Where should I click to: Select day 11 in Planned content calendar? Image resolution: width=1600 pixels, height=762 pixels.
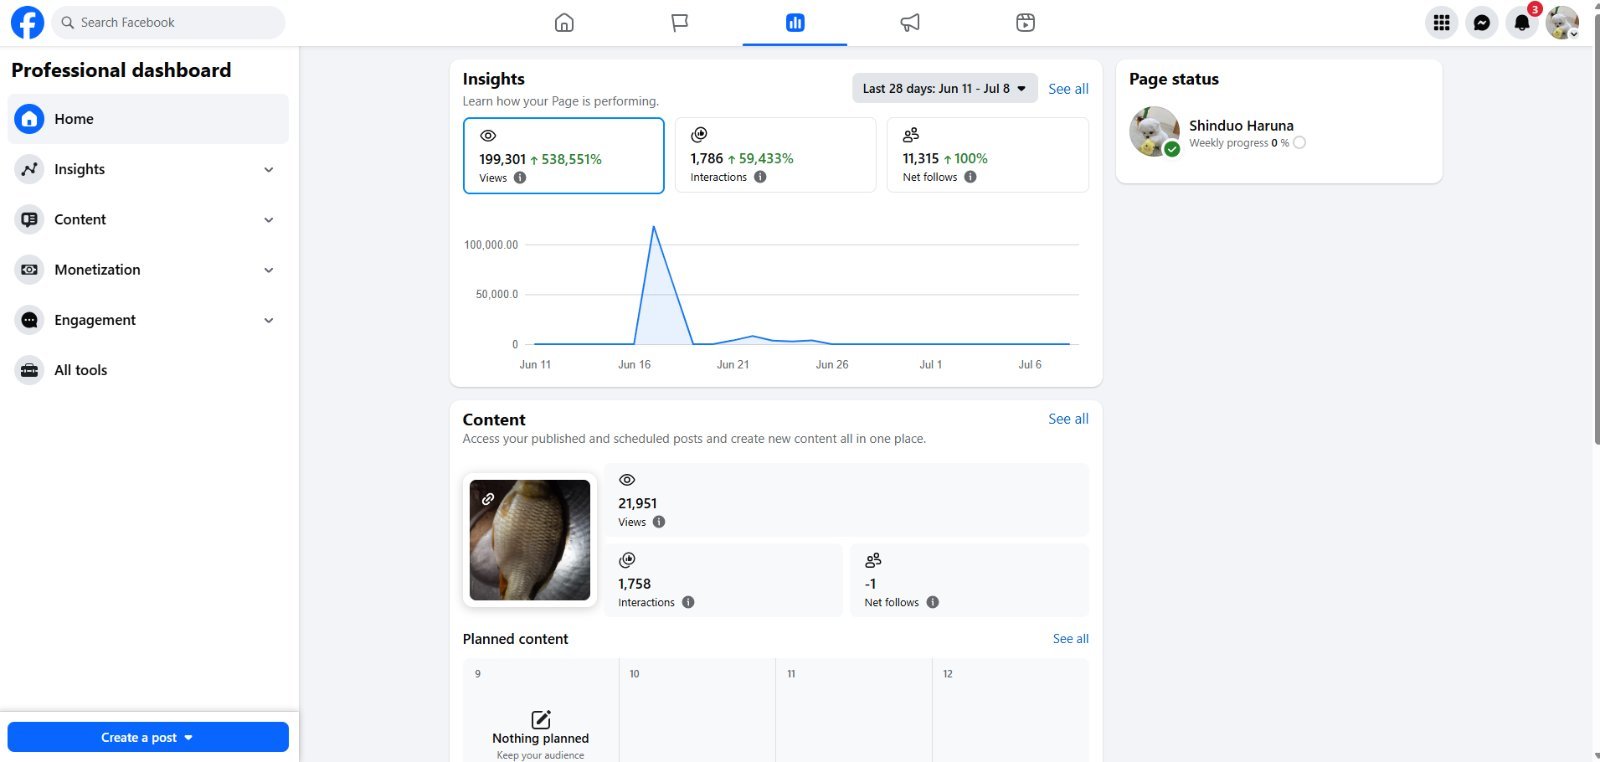854,710
